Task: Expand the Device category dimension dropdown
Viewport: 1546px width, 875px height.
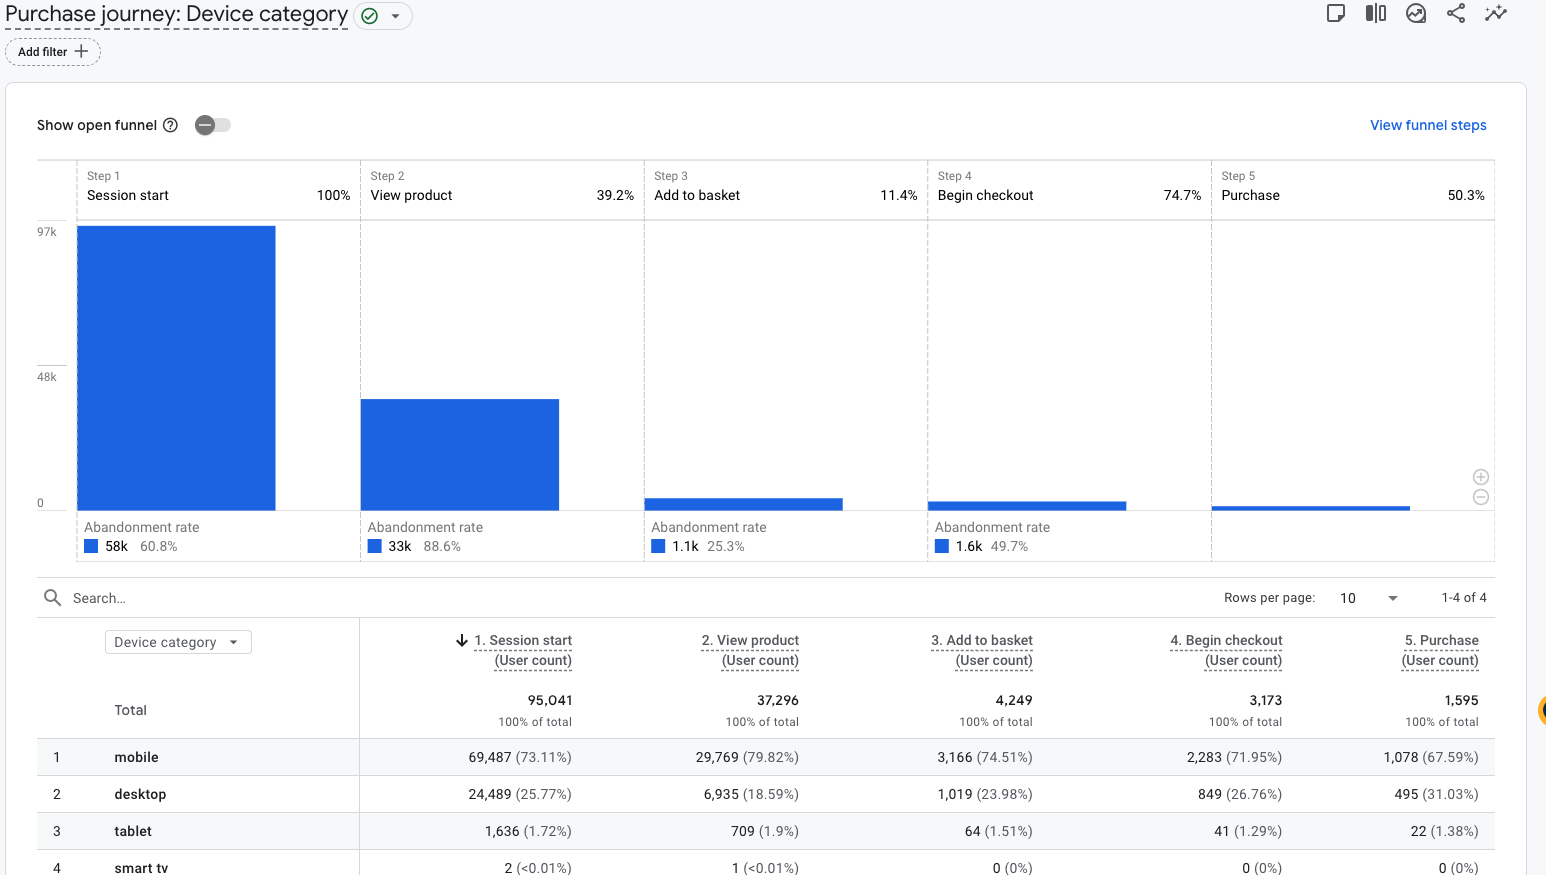Action: click(x=178, y=642)
